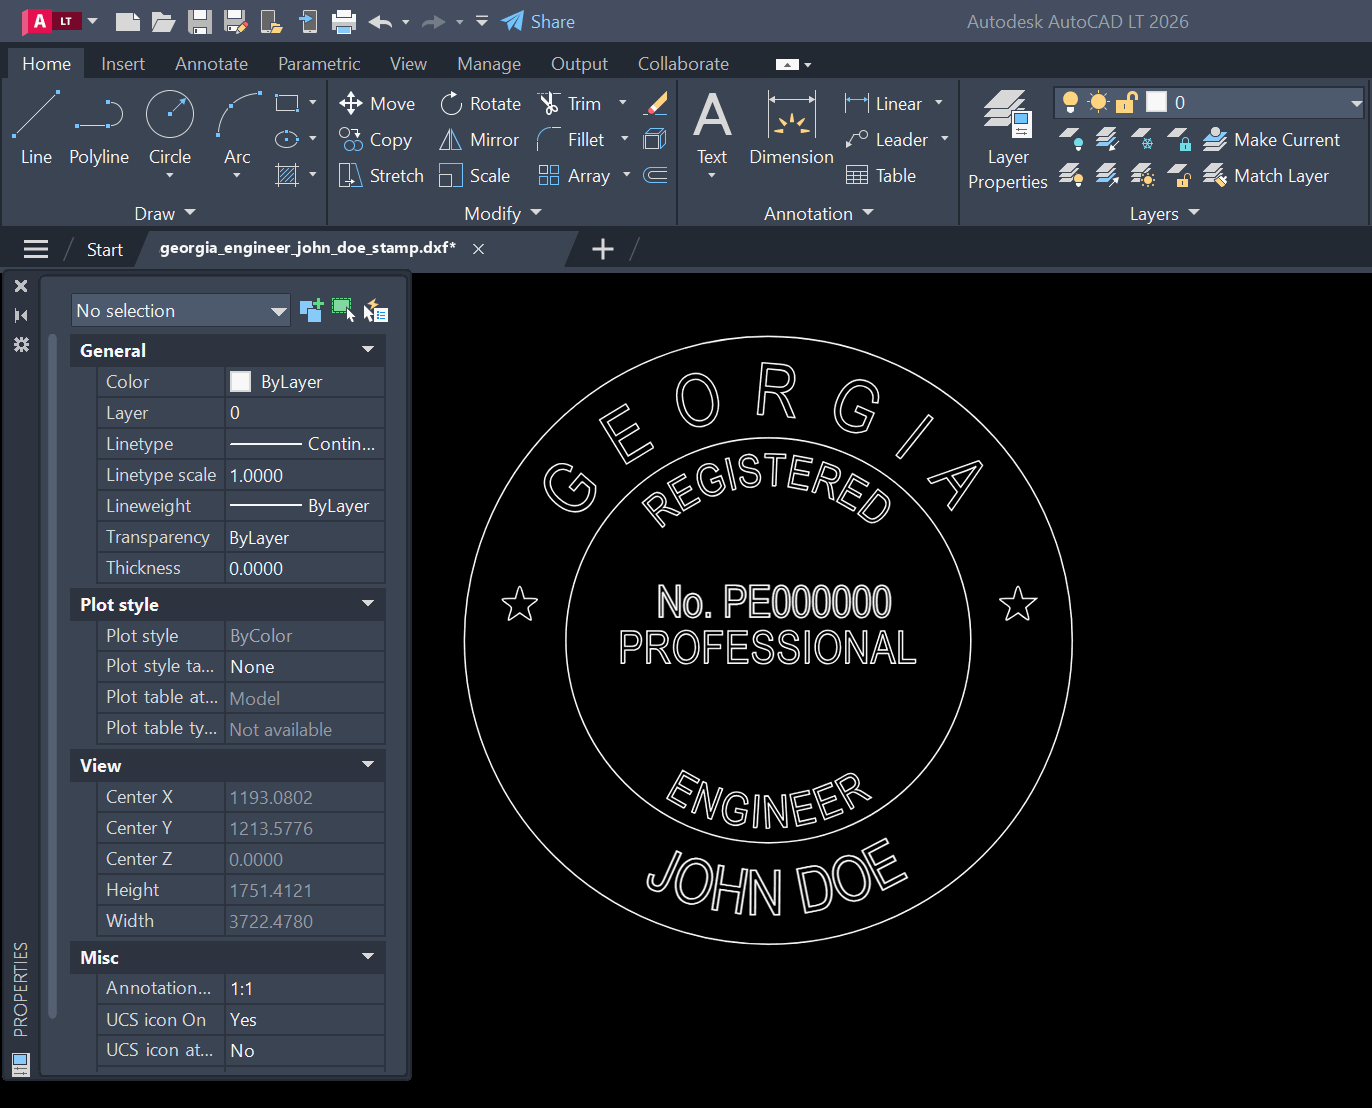Click the Copy tool

coord(375,140)
